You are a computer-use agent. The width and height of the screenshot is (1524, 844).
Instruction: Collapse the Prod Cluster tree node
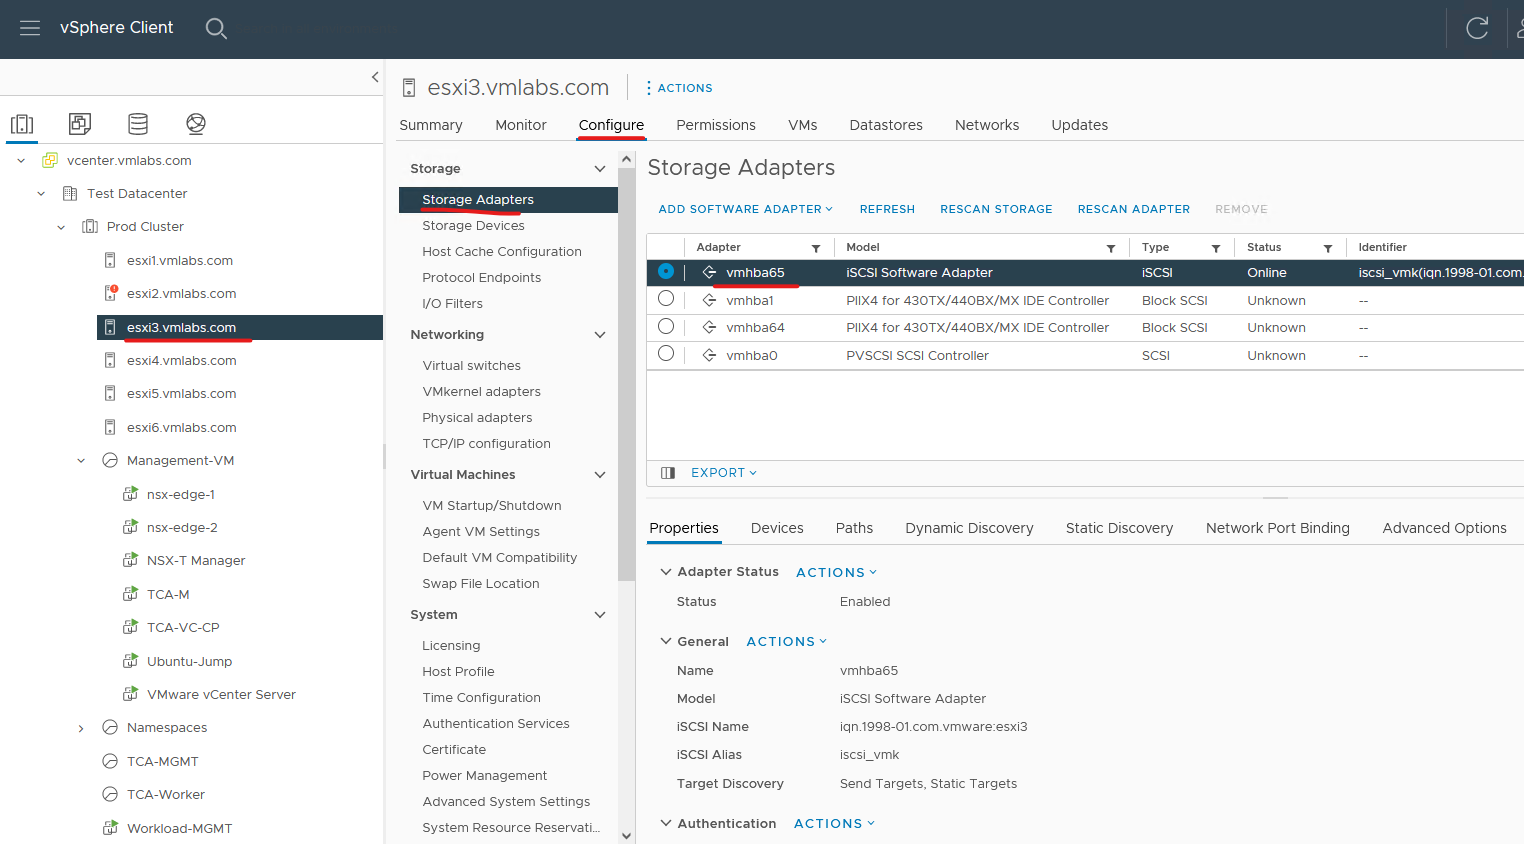pos(61,227)
